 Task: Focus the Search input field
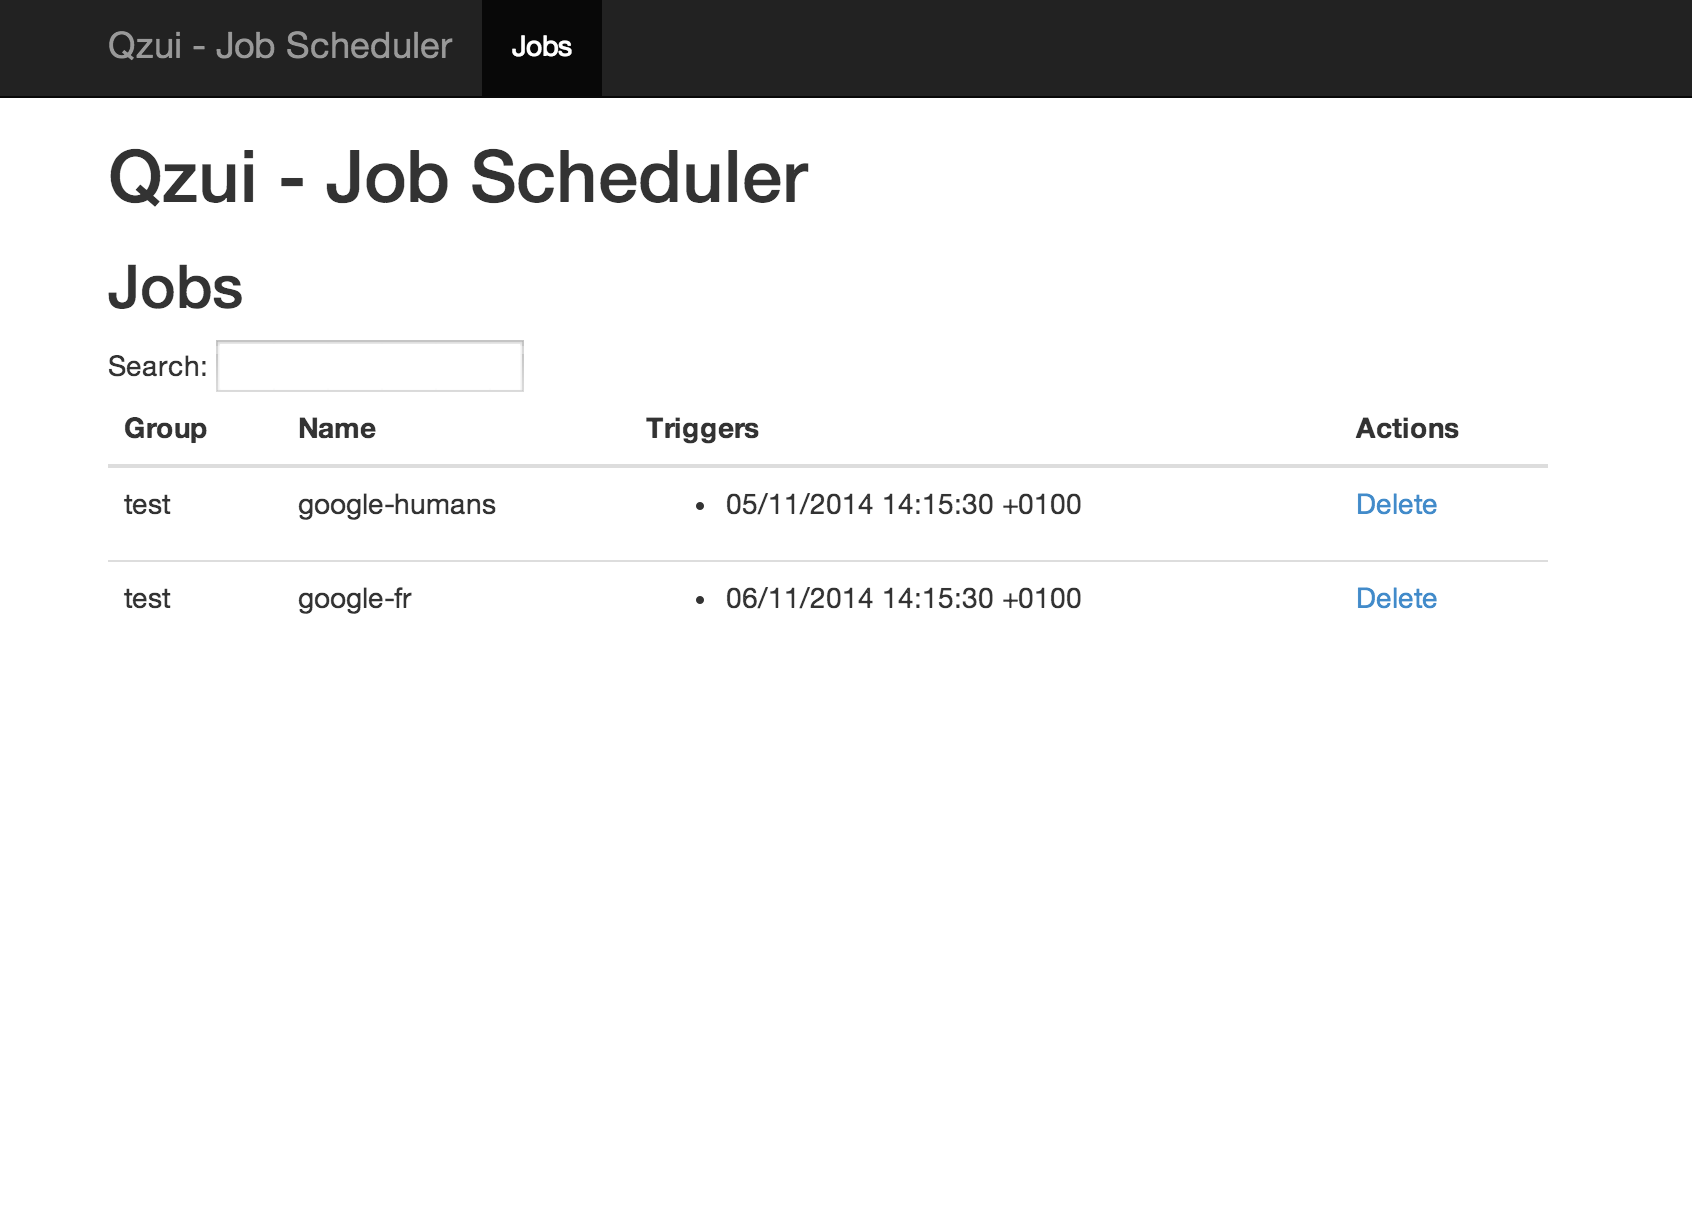(370, 366)
